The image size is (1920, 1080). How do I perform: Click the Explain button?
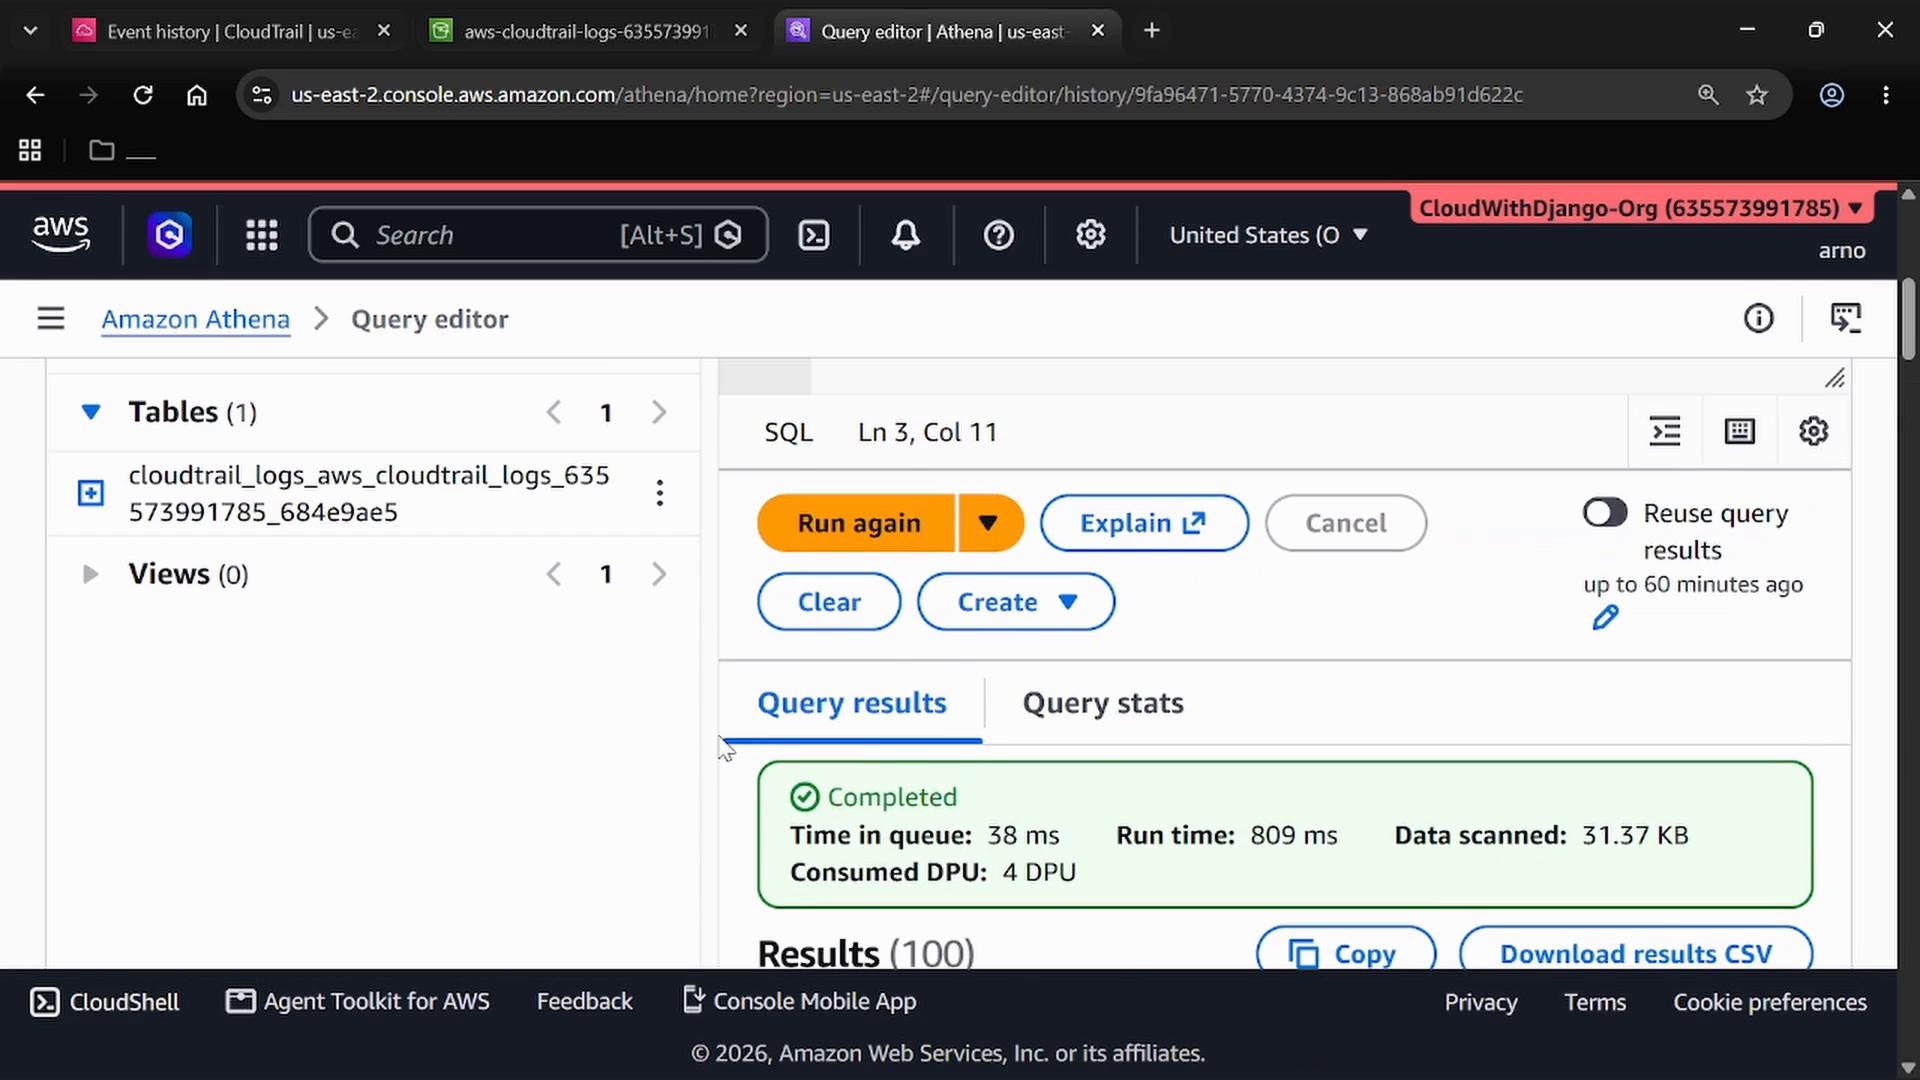[1144, 523]
